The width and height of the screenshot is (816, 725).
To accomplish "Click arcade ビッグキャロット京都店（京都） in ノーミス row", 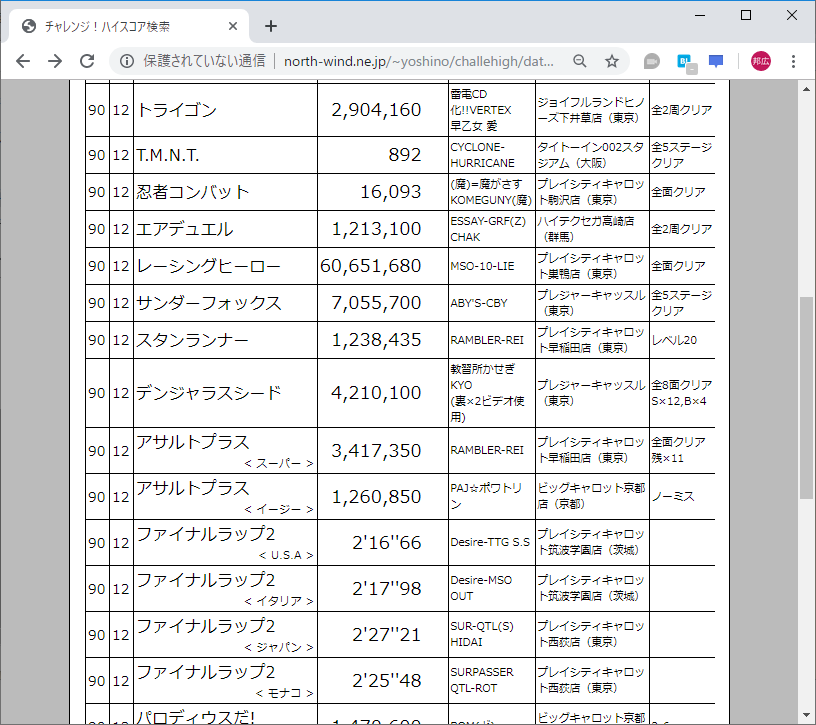I will pyautogui.click(x=591, y=496).
